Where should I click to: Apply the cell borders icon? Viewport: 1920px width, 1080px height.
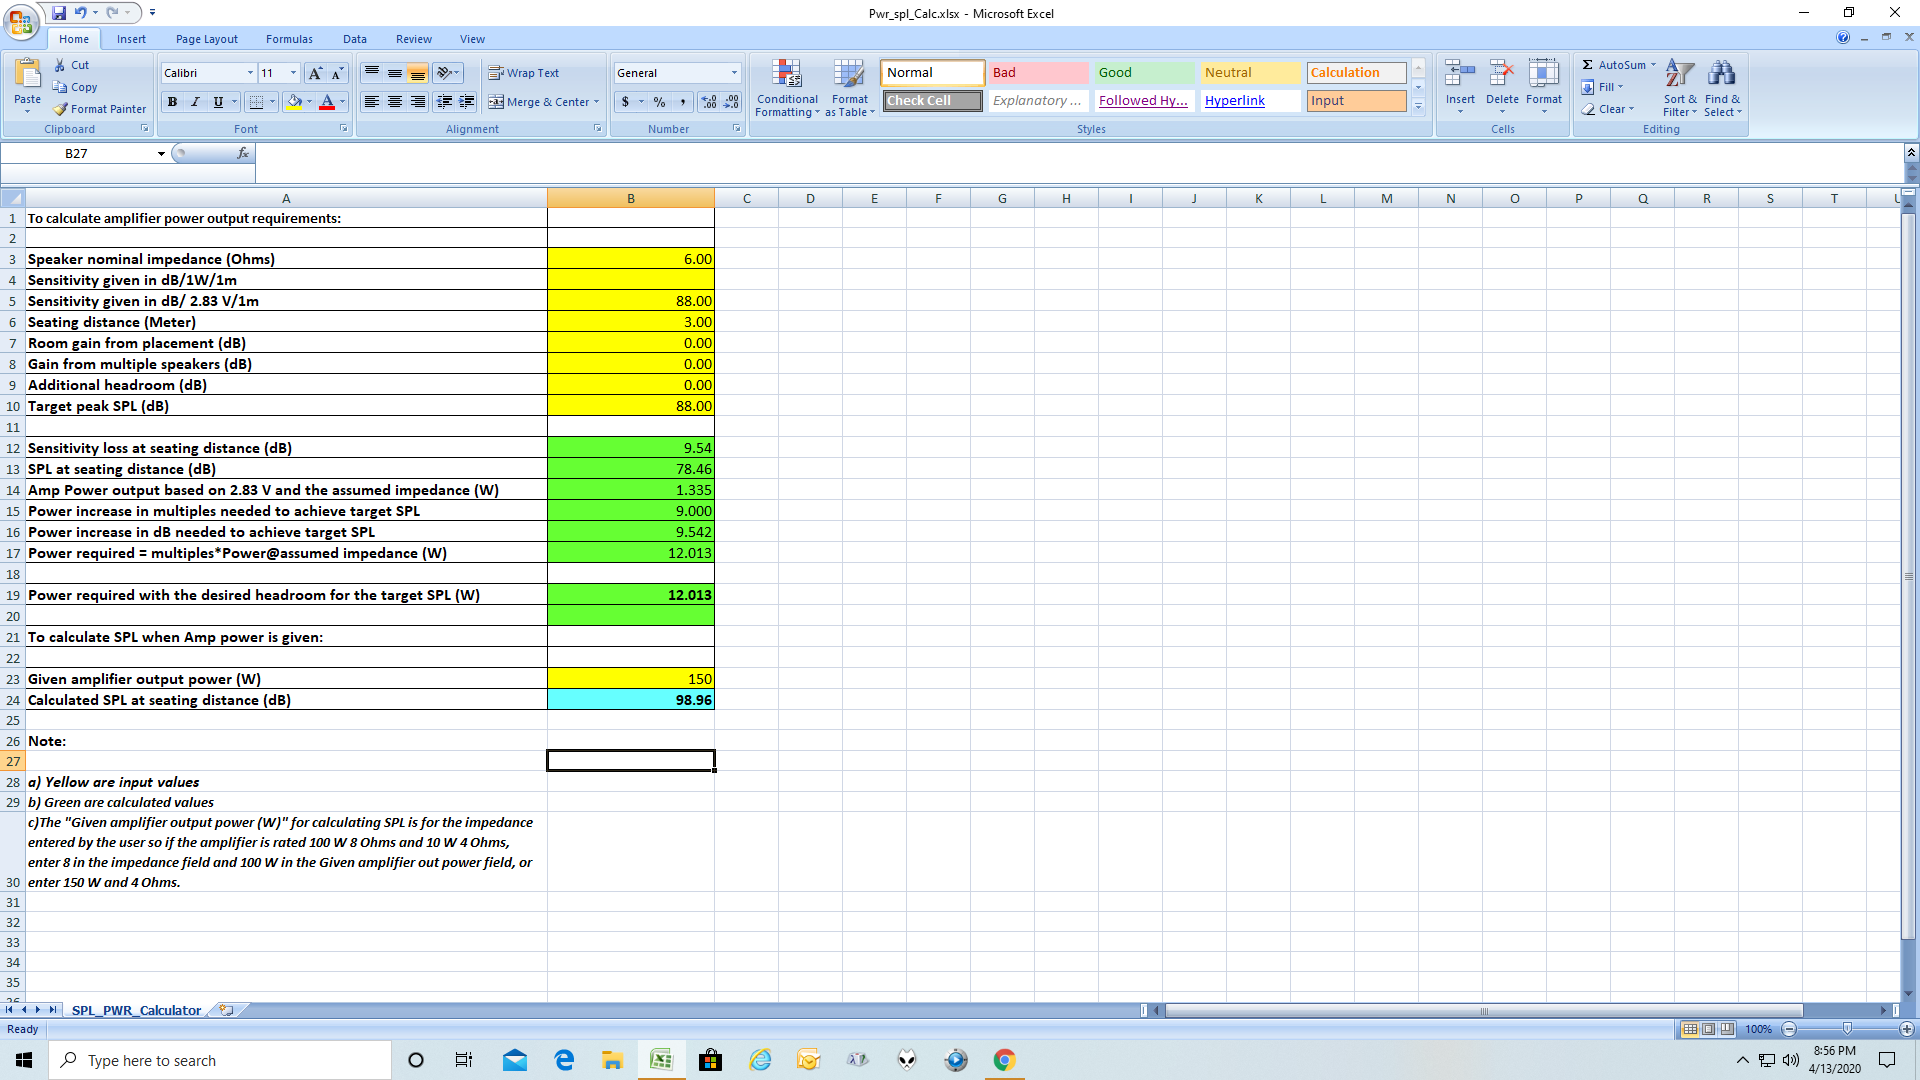[x=256, y=102]
